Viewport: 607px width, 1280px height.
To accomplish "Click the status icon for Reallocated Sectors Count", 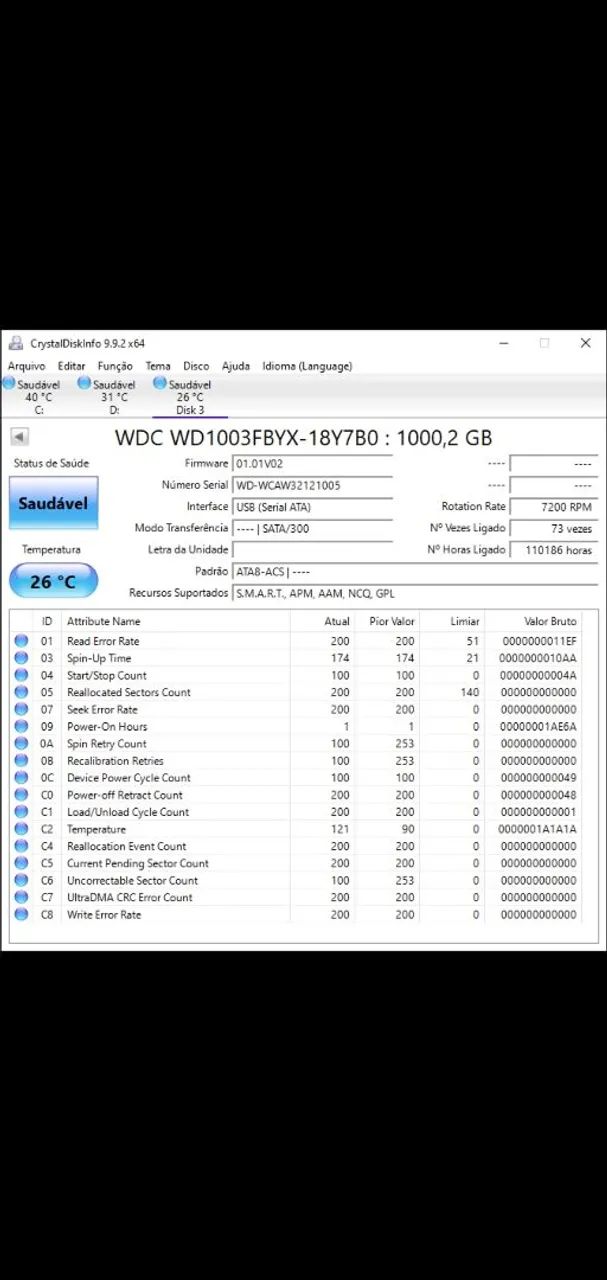I will tap(21, 692).
